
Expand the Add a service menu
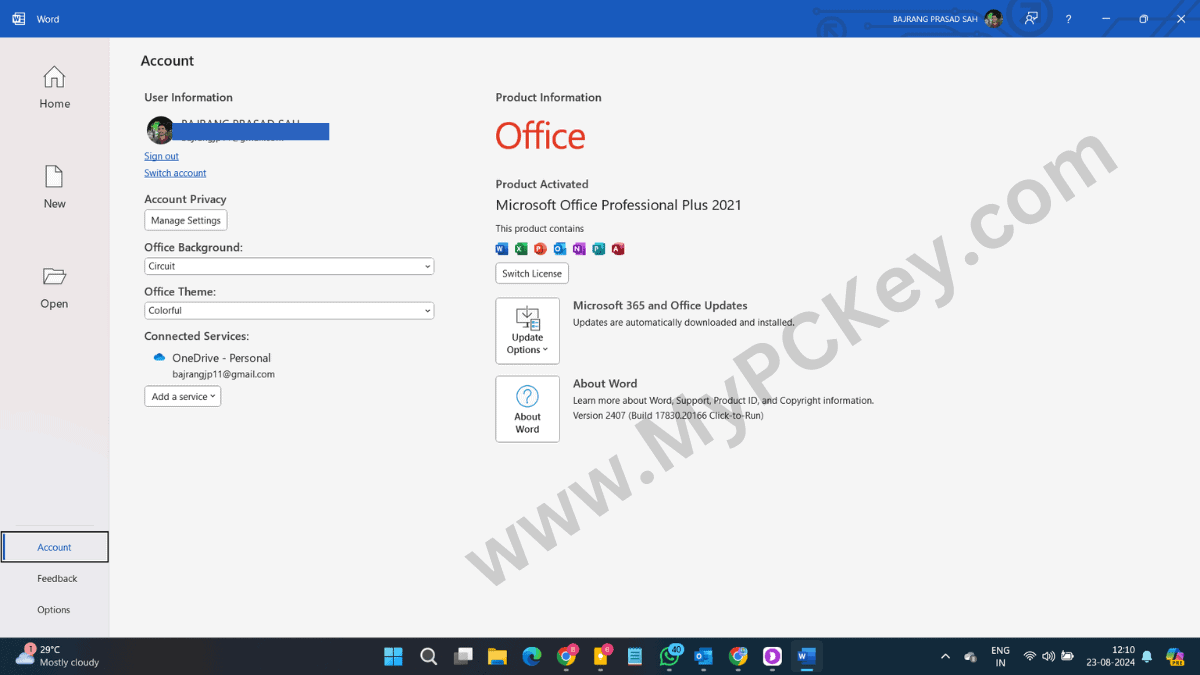click(x=183, y=396)
